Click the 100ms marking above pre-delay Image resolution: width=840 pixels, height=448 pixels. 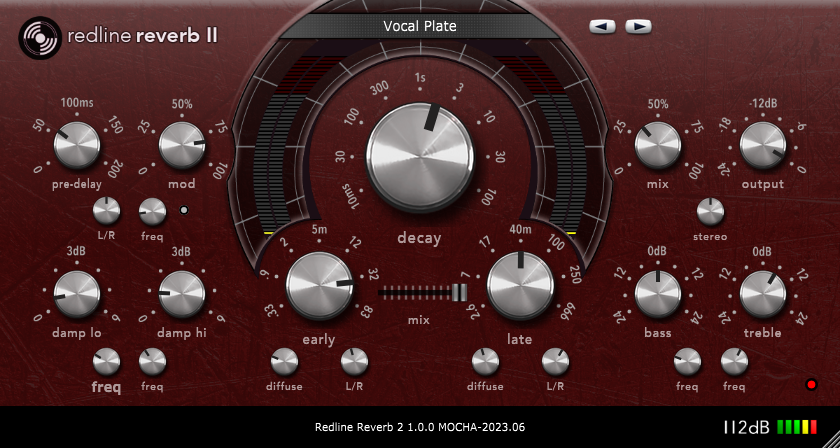pos(77,102)
